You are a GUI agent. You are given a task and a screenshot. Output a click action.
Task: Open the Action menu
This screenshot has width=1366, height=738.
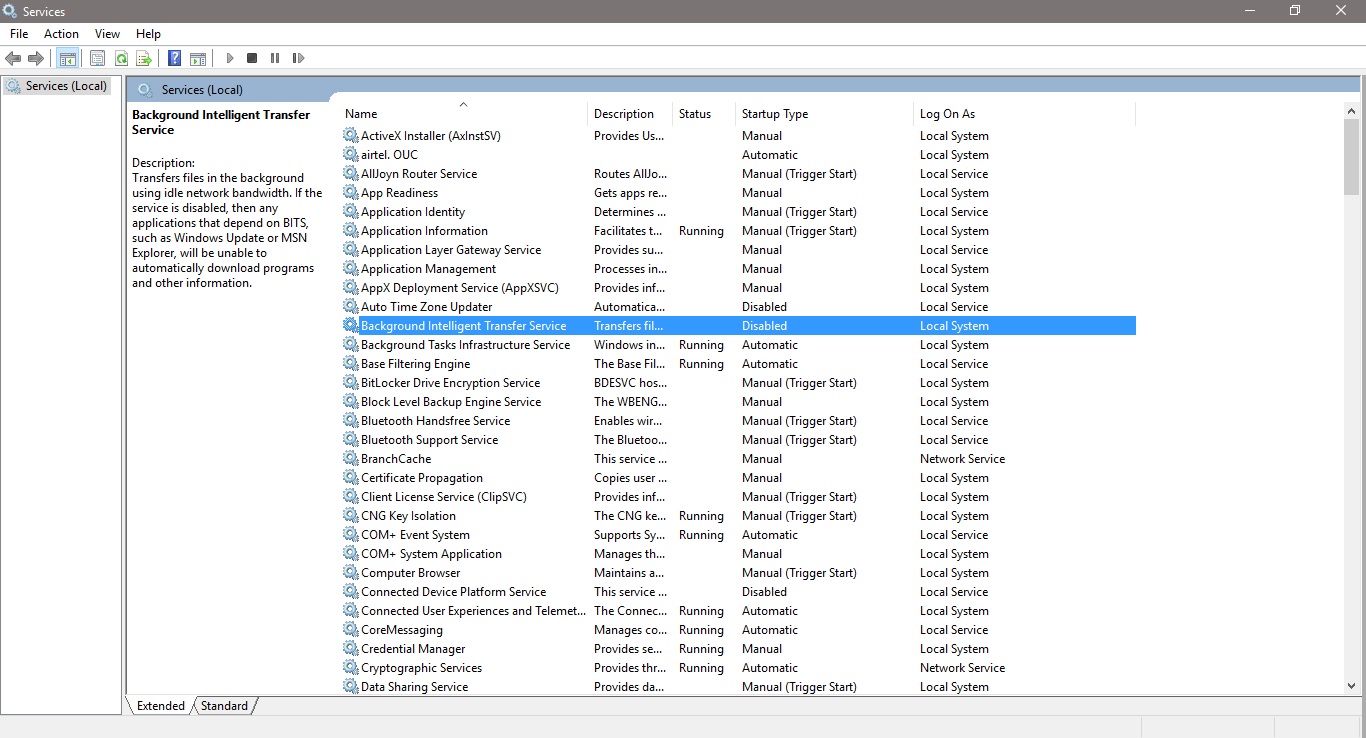click(x=61, y=34)
